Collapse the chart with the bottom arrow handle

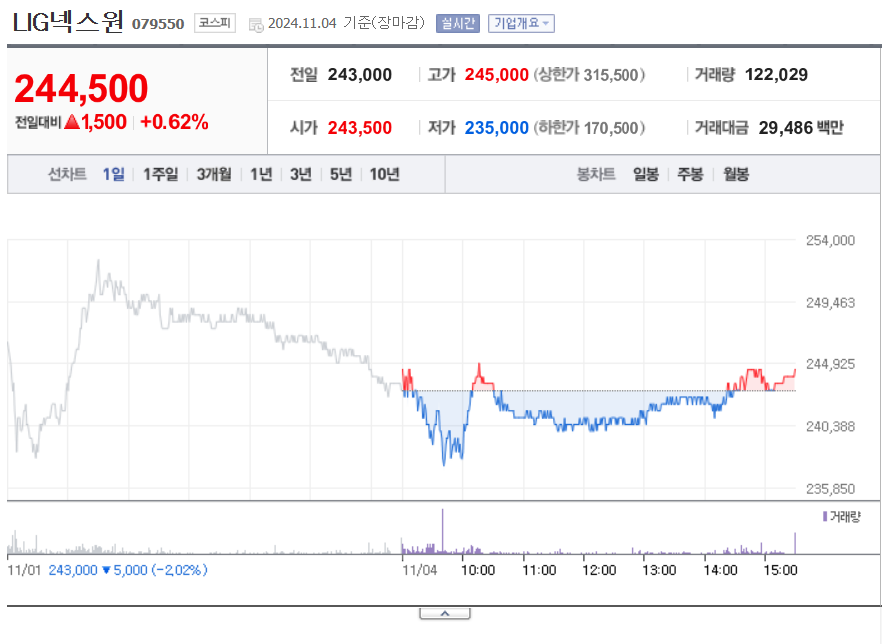tap(444, 614)
